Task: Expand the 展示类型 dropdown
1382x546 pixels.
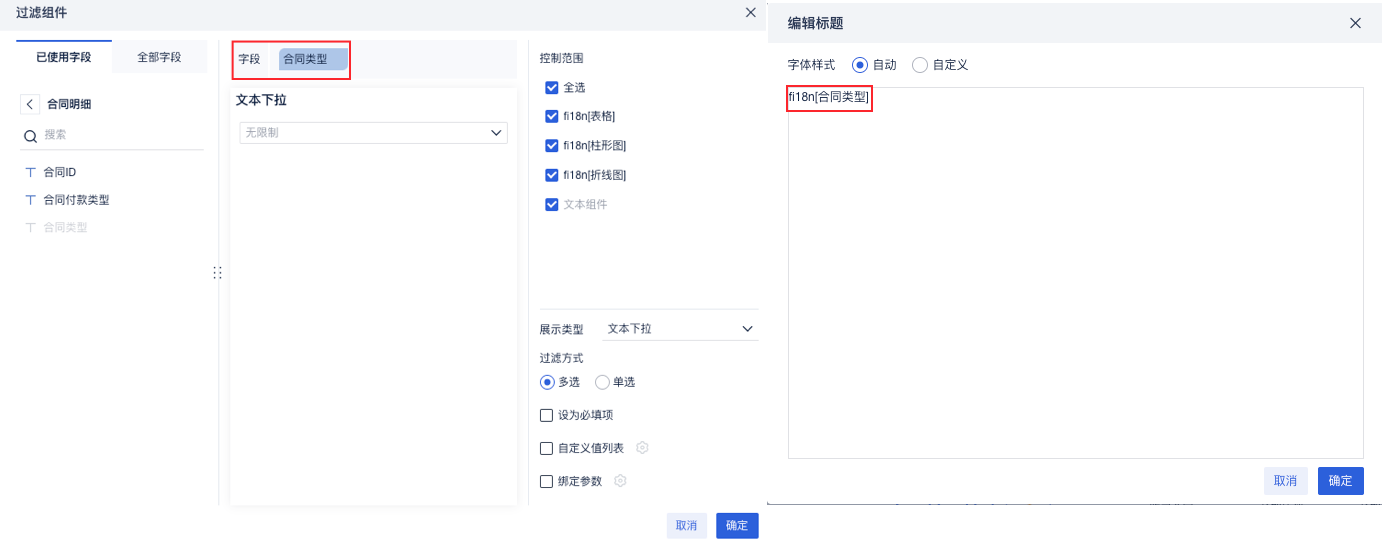Action: coord(680,328)
